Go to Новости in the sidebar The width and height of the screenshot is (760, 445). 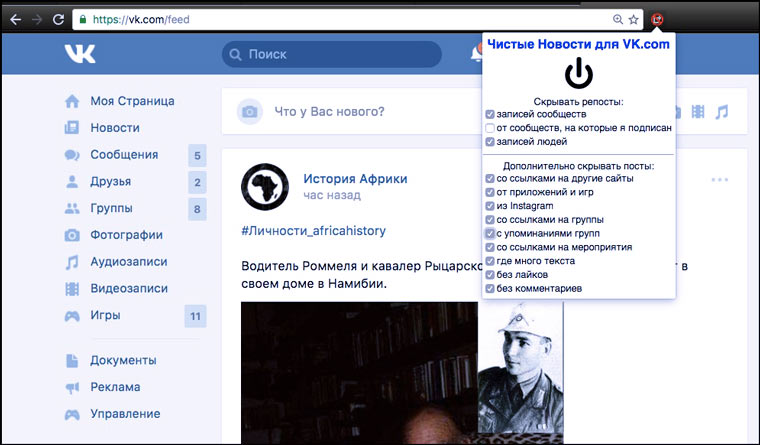115,128
